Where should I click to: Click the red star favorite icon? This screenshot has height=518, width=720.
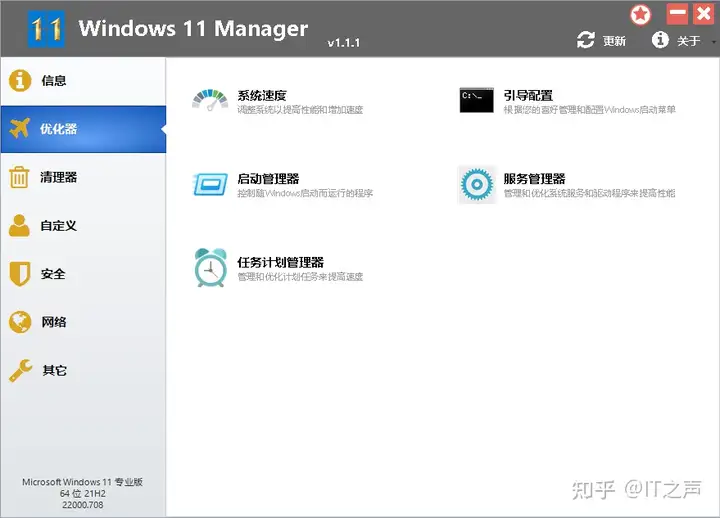pyautogui.click(x=640, y=15)
